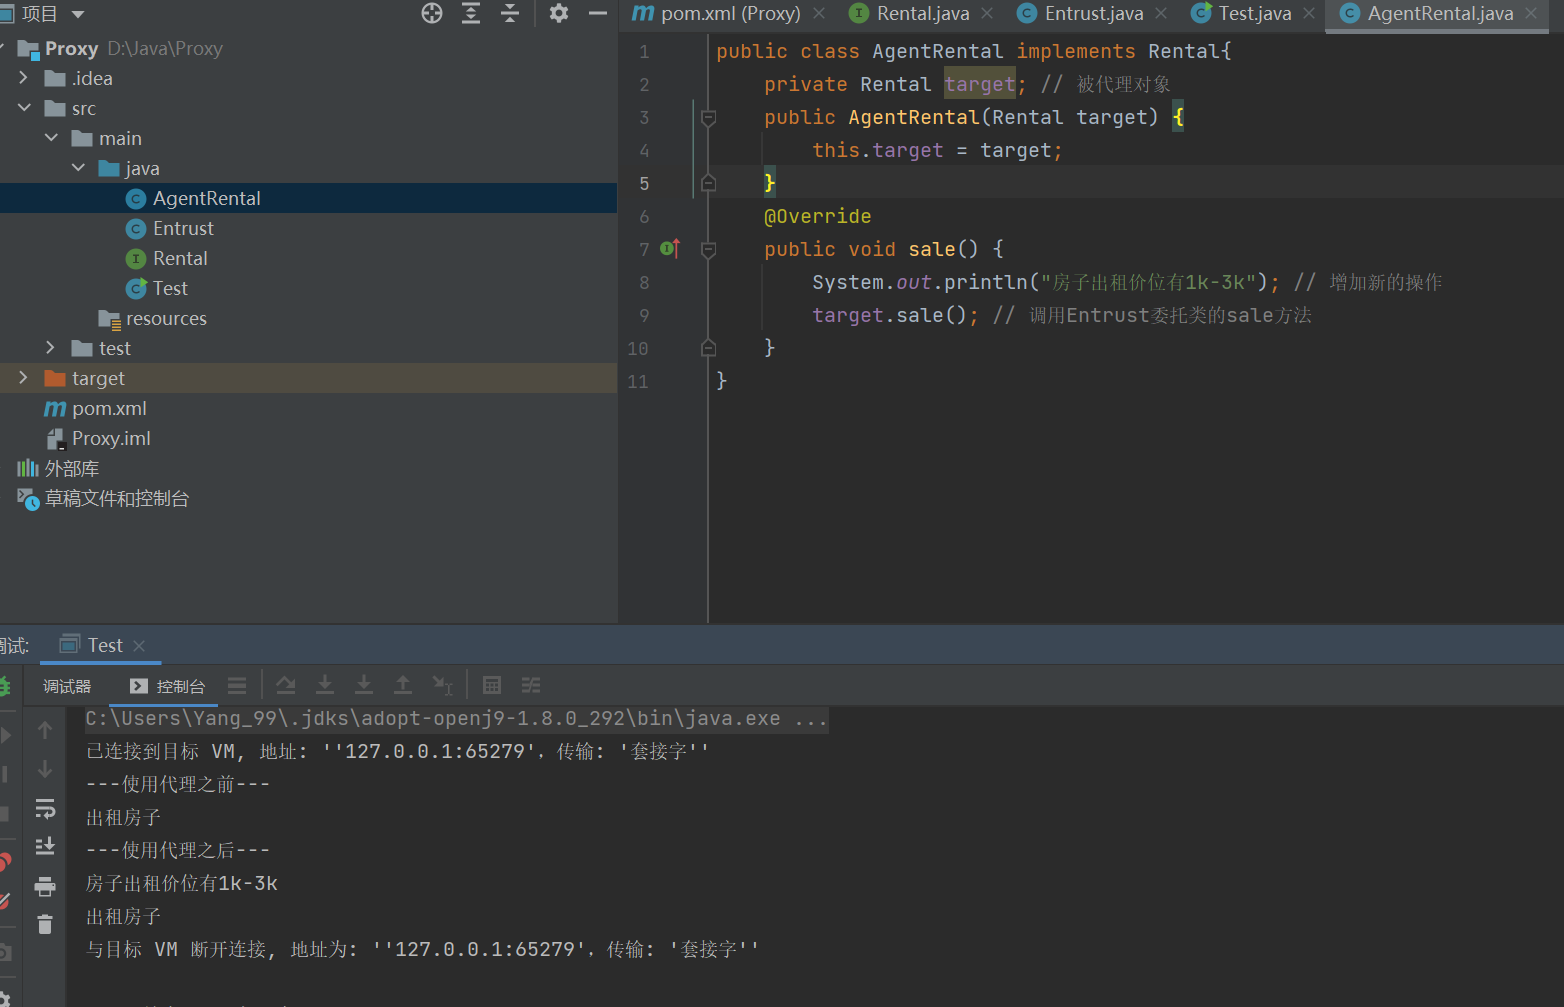
Task: Click the Step Out debug icon
Action: click(x=403, y=685)
